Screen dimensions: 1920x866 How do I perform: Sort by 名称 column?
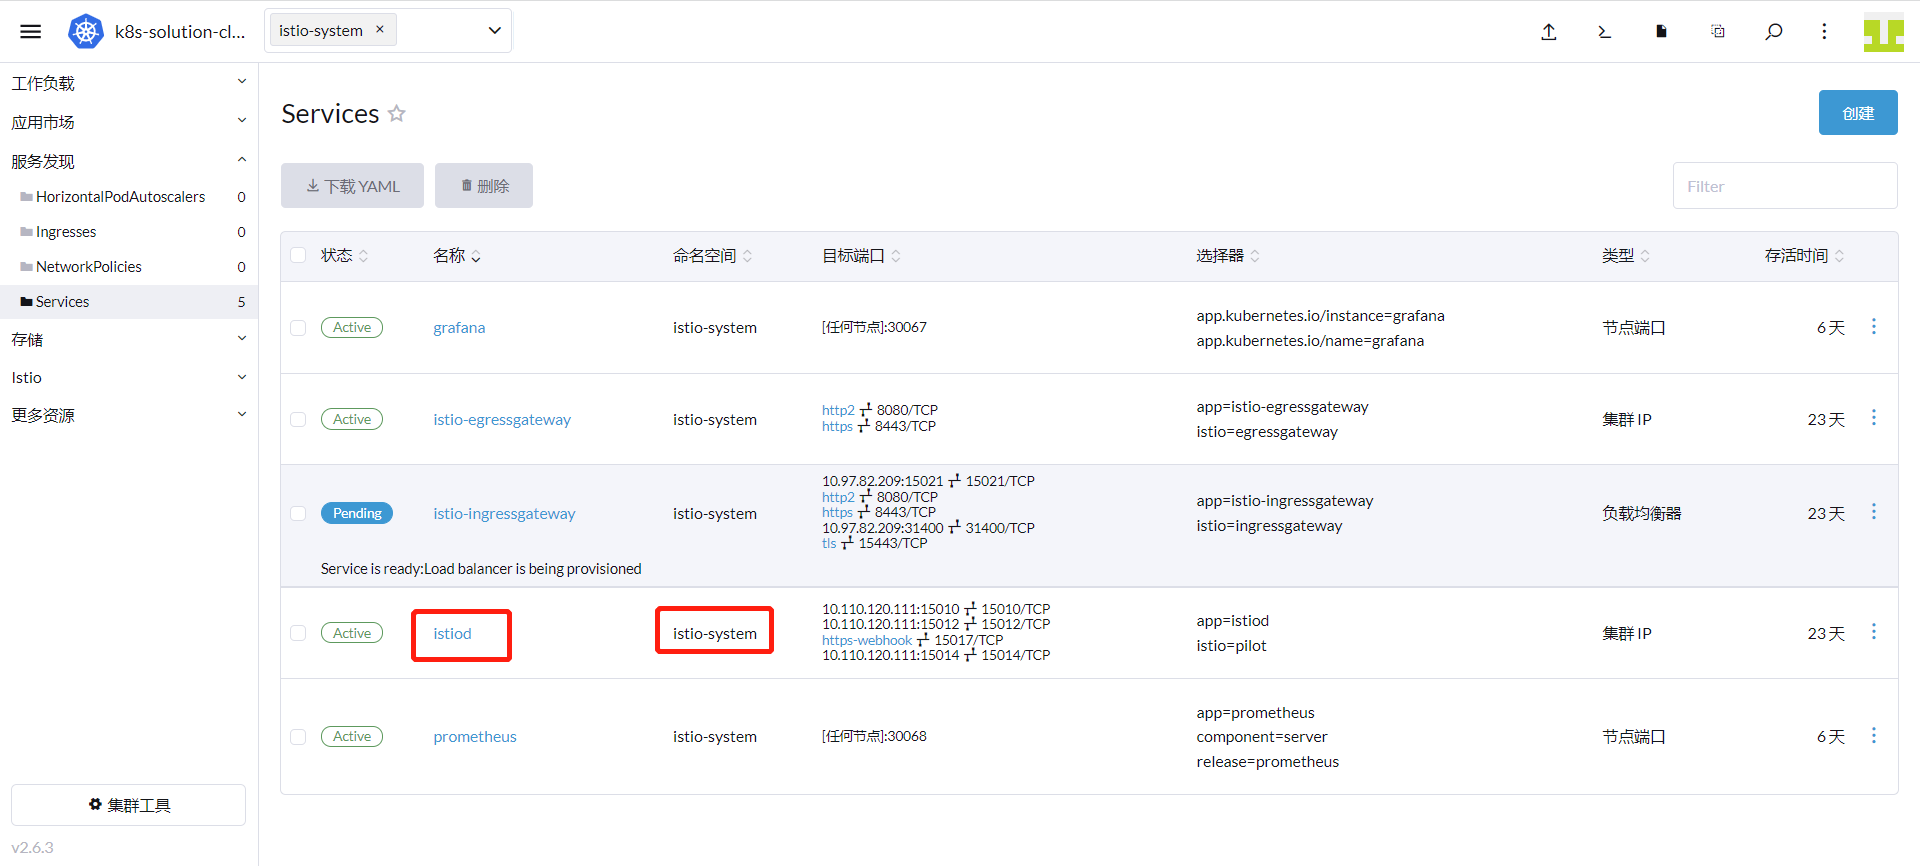[x=457, y=256]
